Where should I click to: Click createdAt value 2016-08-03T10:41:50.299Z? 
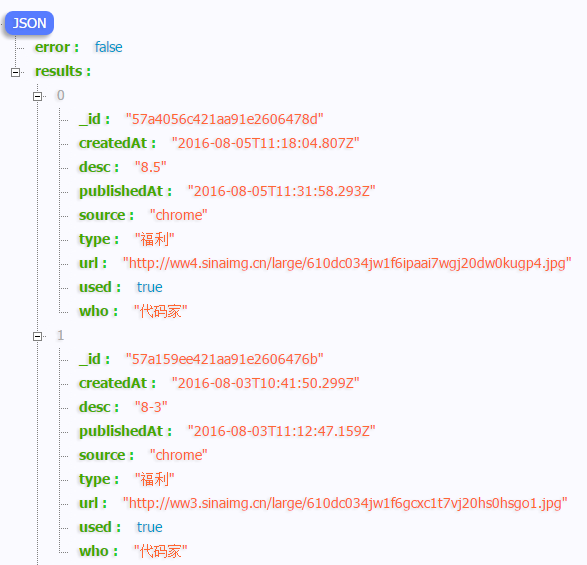265,383
